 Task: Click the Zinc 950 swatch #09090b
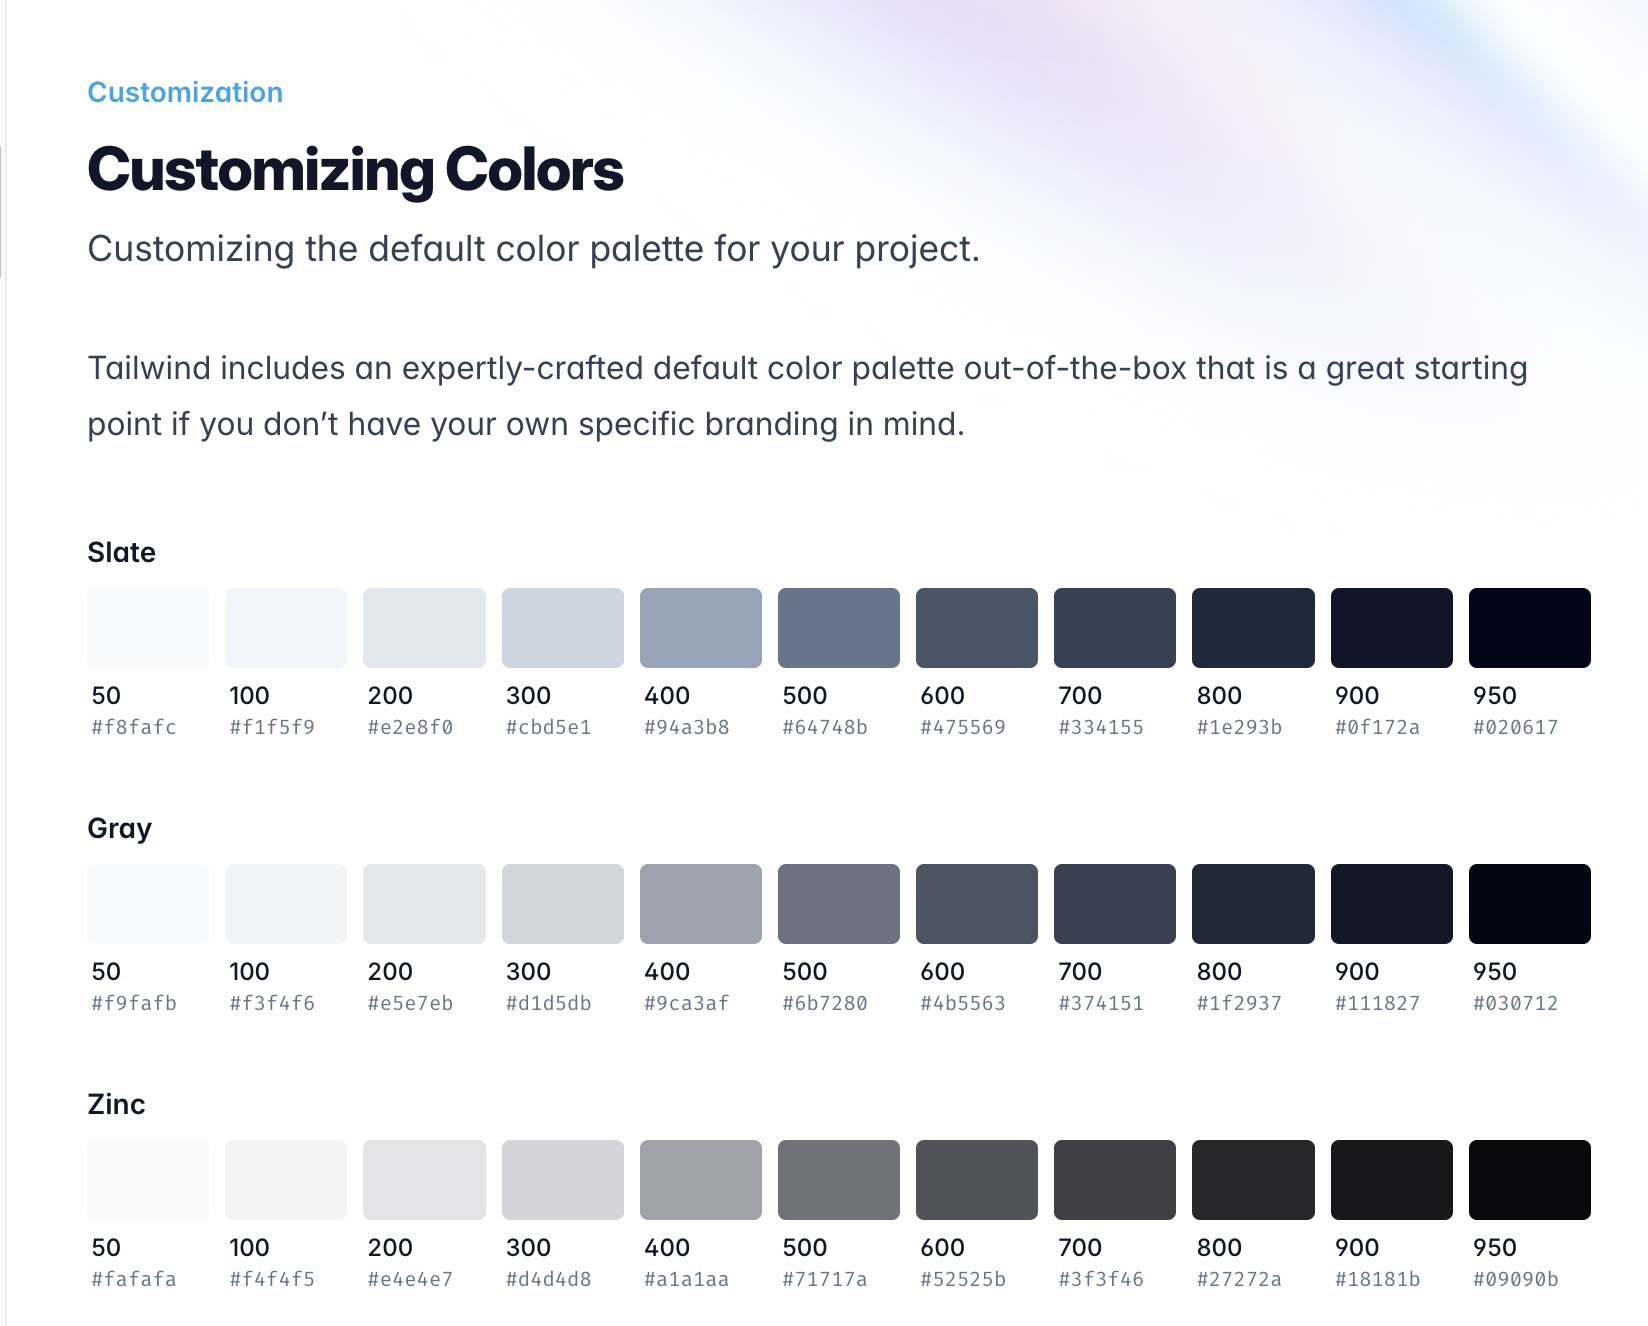click(x=1530, y=1180)
